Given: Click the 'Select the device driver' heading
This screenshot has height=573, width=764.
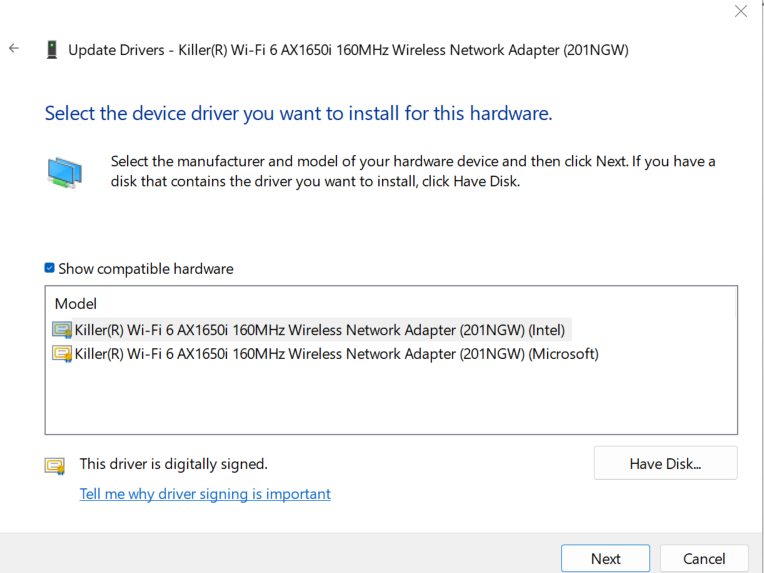Looking at the screenshot, I should coord(298,113).
